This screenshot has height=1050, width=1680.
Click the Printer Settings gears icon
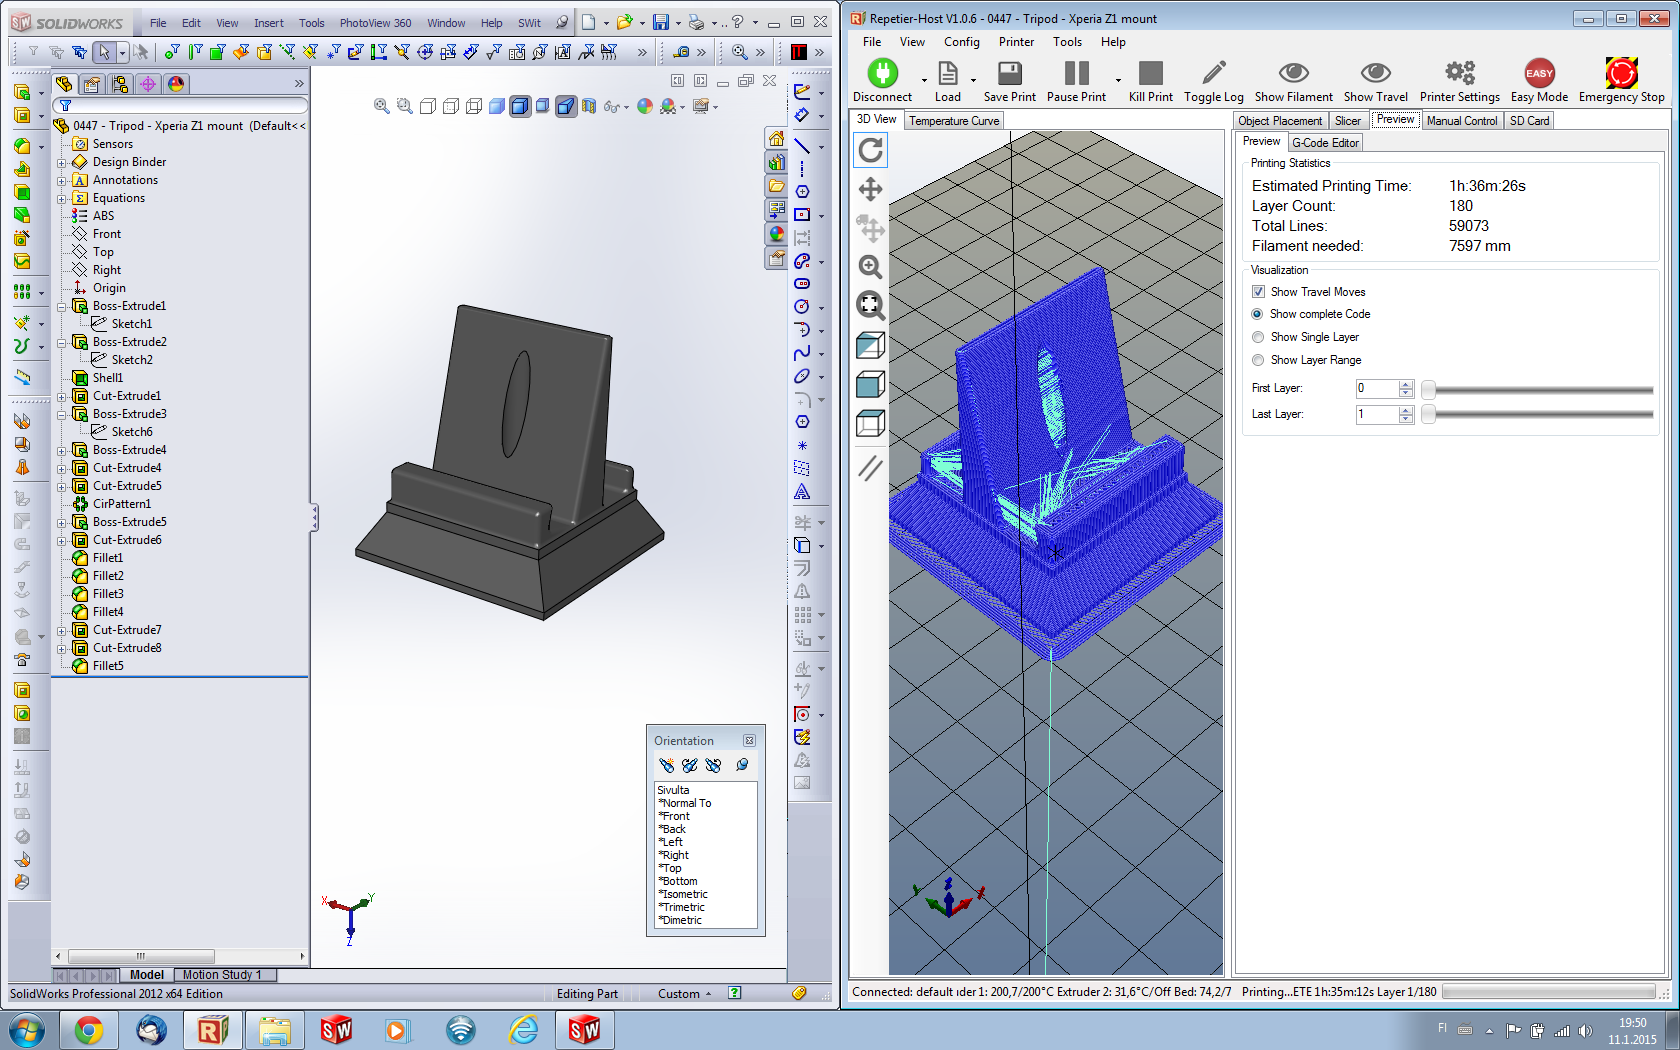coord(1459,73)
